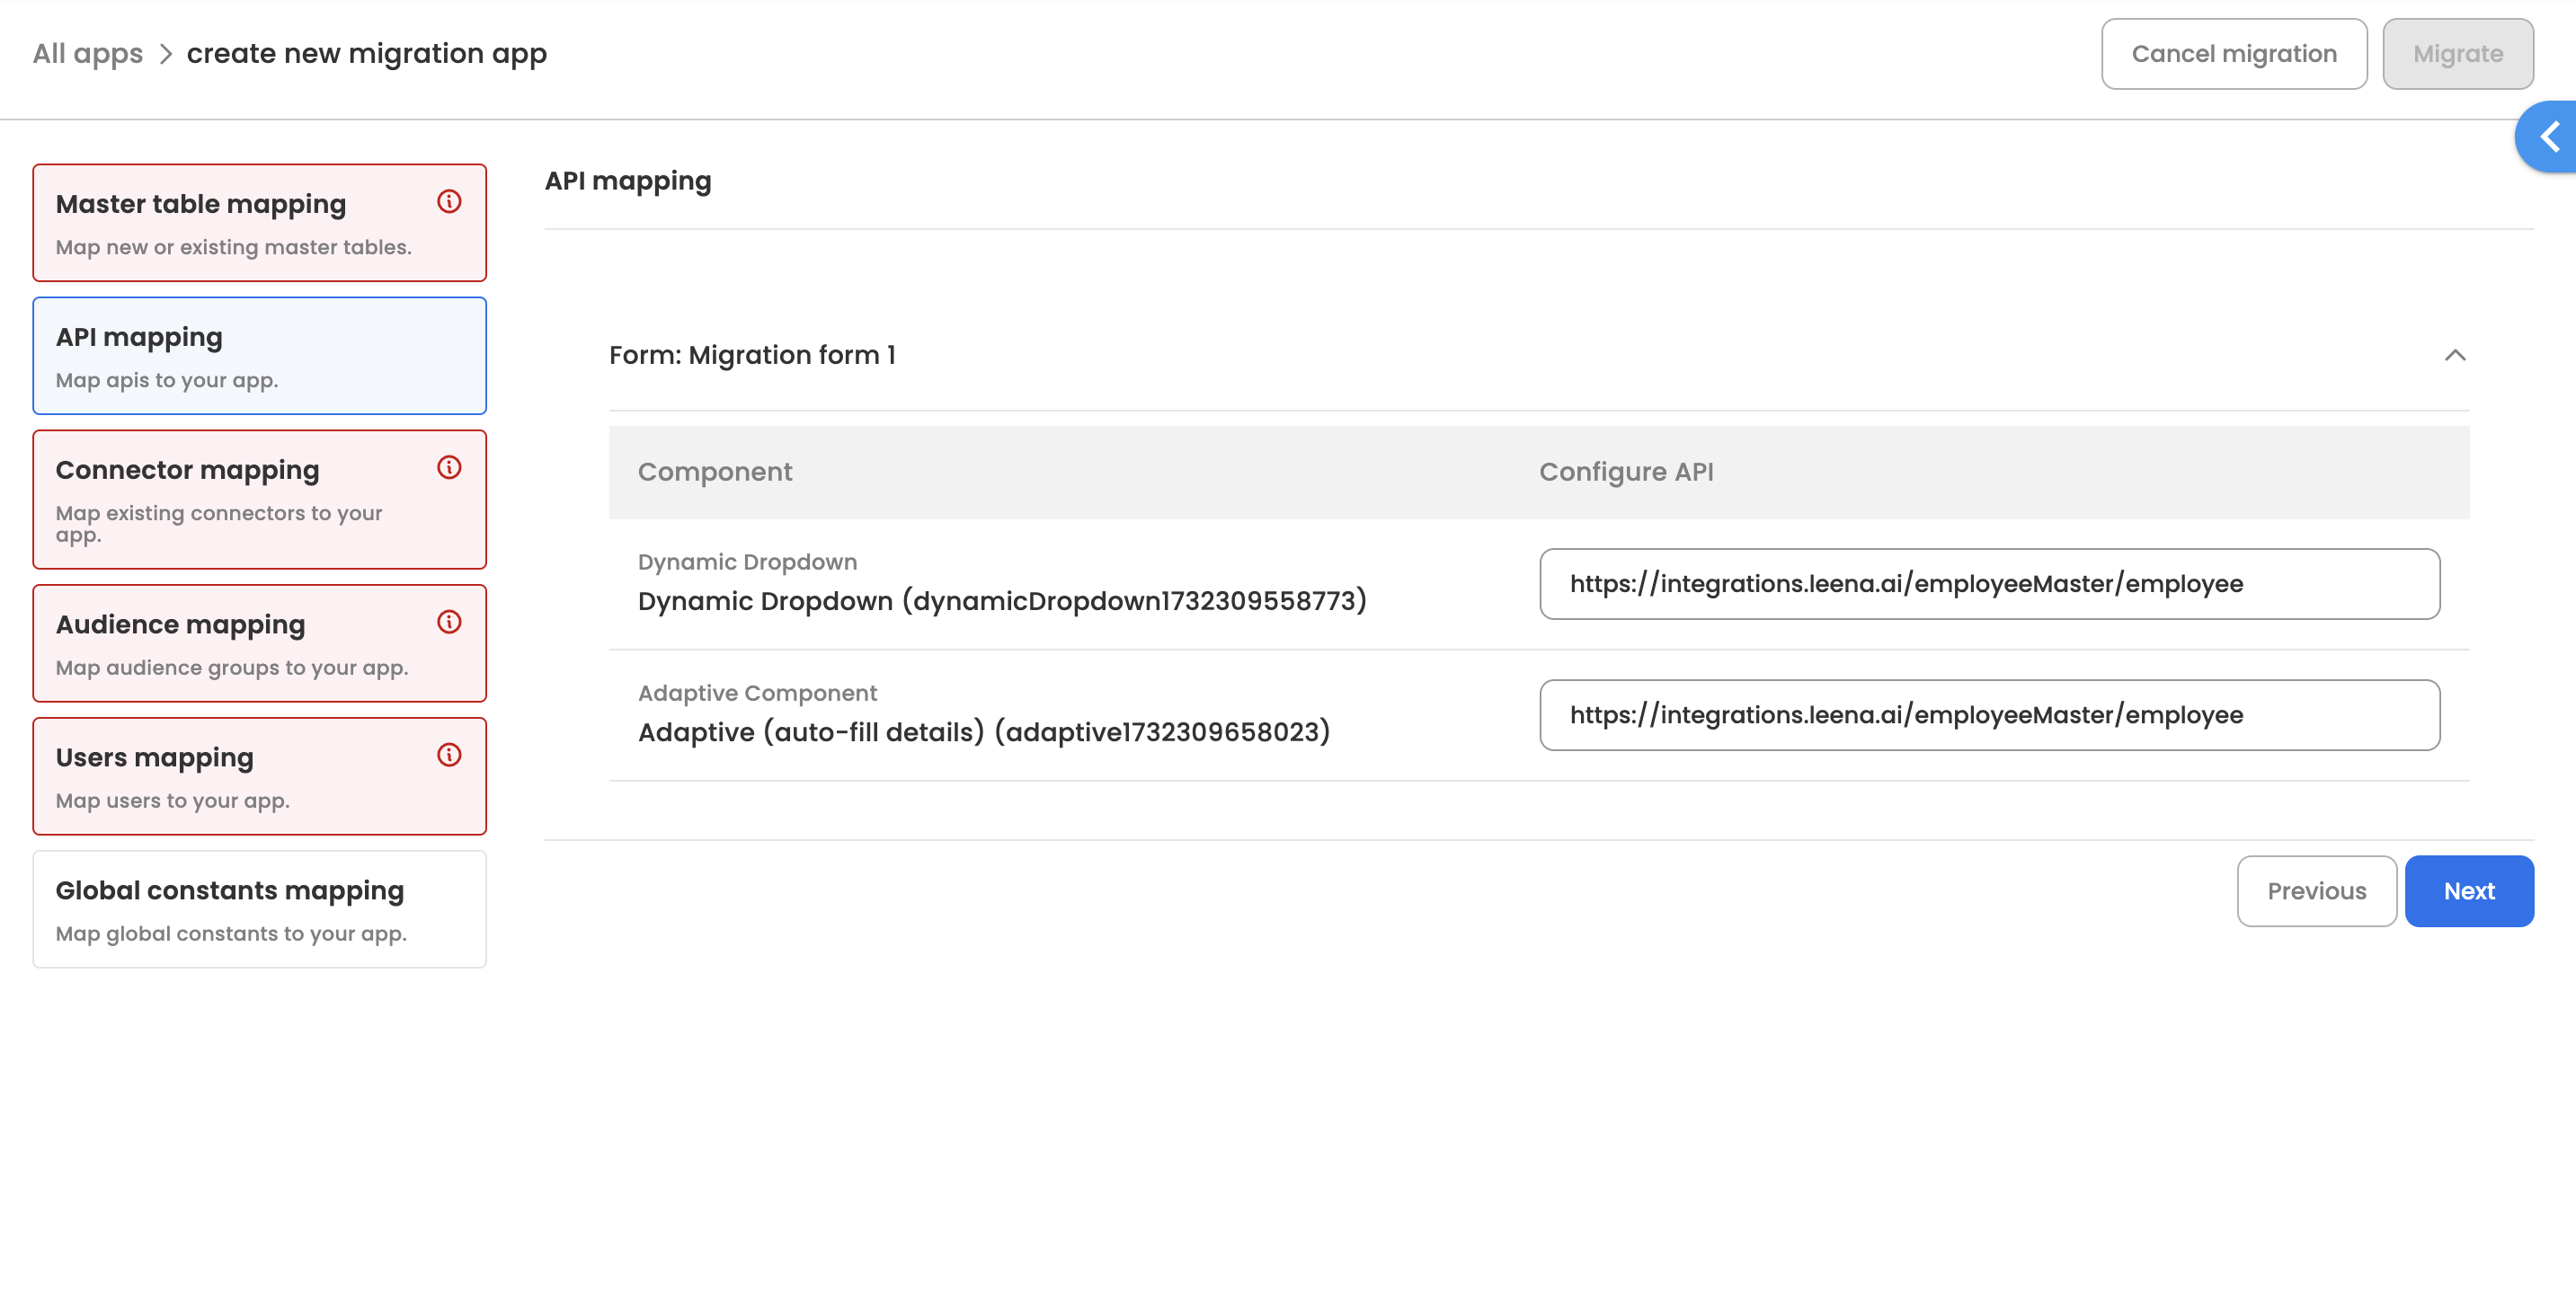The image size is (2576, 1301).
Task: Select the API mapping step
Action: click(x=259, y=356)
